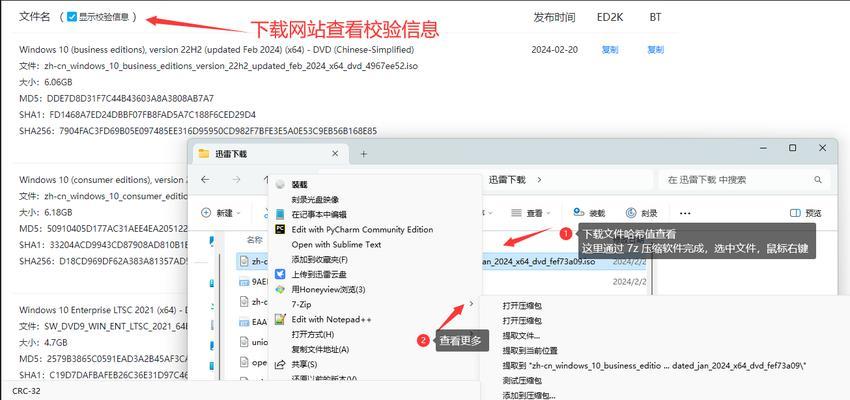Open the 新建 dropdown
Image resolution: width=850 pixels, height=400 pixels.
point(221,213)
